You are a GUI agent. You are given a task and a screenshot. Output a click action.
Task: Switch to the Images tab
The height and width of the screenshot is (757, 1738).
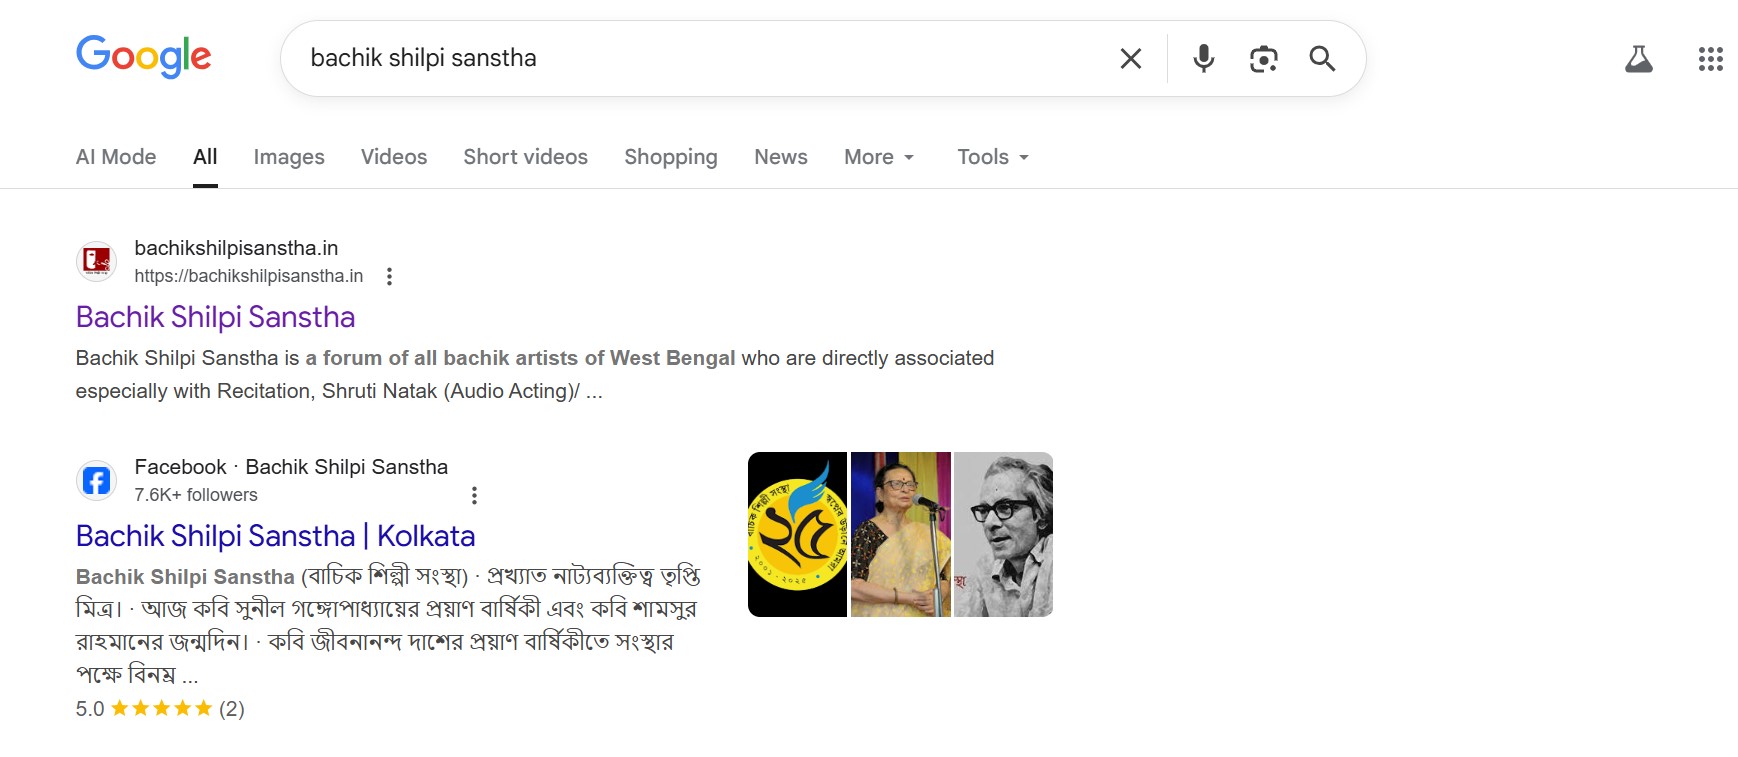click(x=289, y=157)
